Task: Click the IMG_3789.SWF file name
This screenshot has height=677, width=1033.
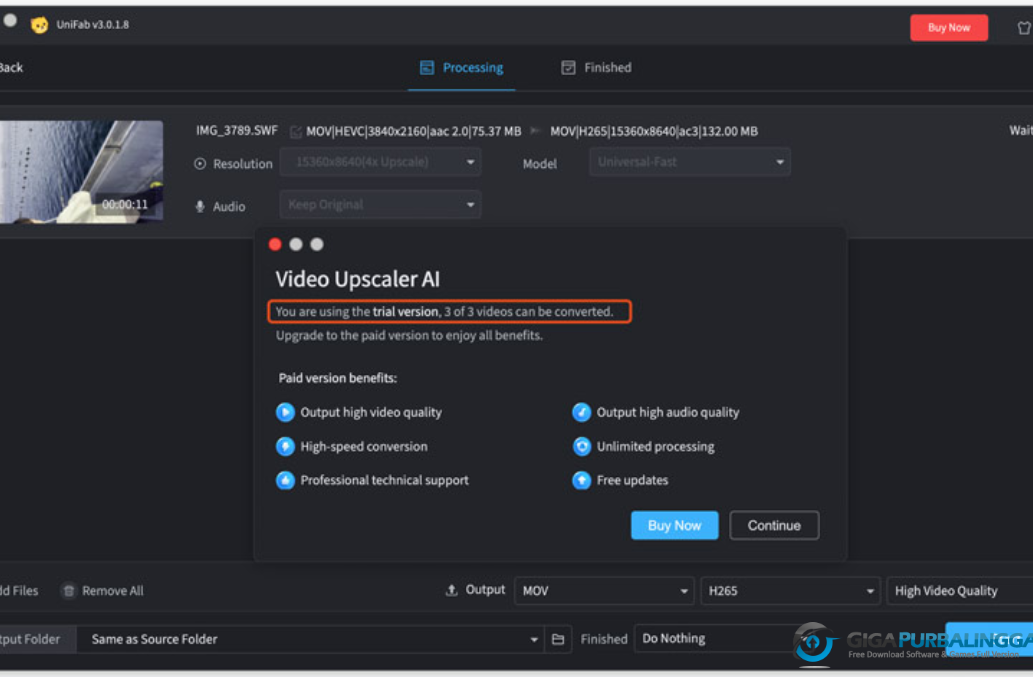Action: (x=237, y=130)
